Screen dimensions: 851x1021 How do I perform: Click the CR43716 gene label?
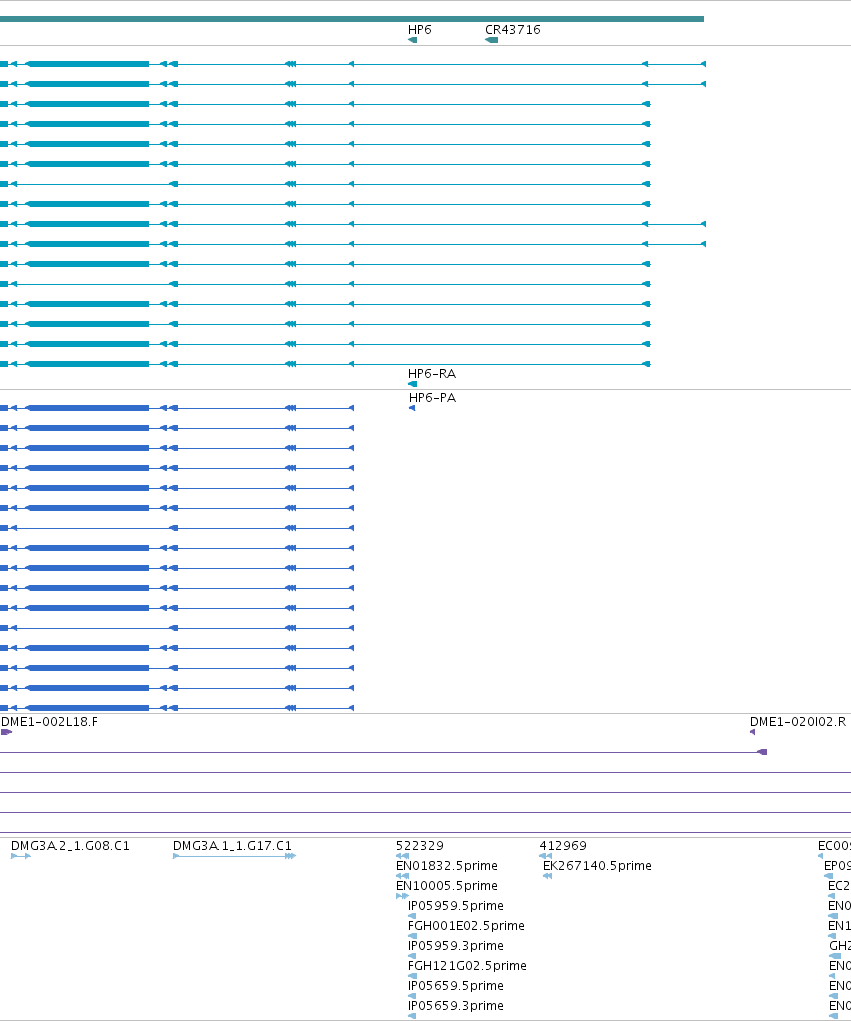tap(512, 30)
